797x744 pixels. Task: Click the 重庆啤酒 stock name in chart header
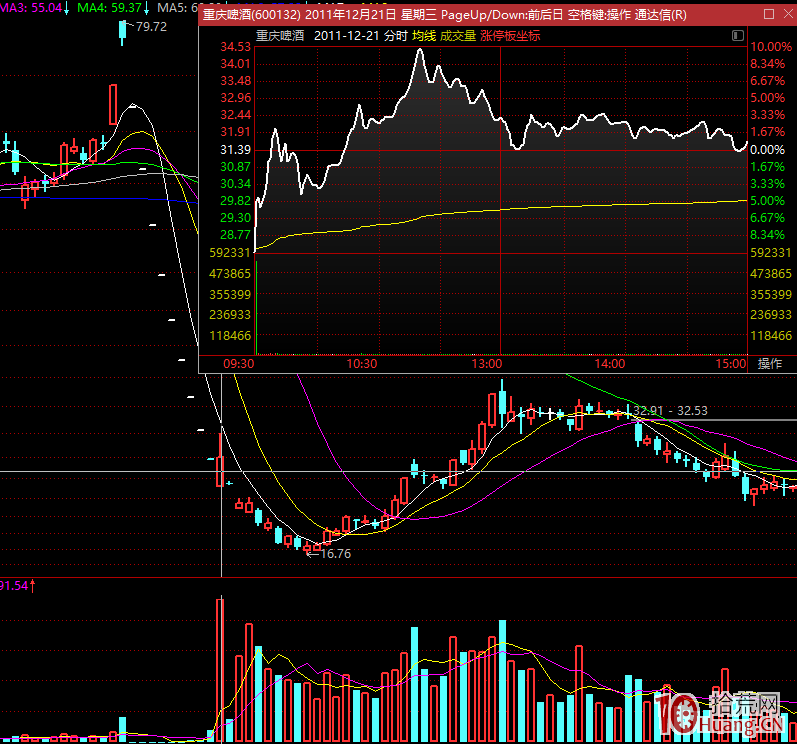(280, 36)
